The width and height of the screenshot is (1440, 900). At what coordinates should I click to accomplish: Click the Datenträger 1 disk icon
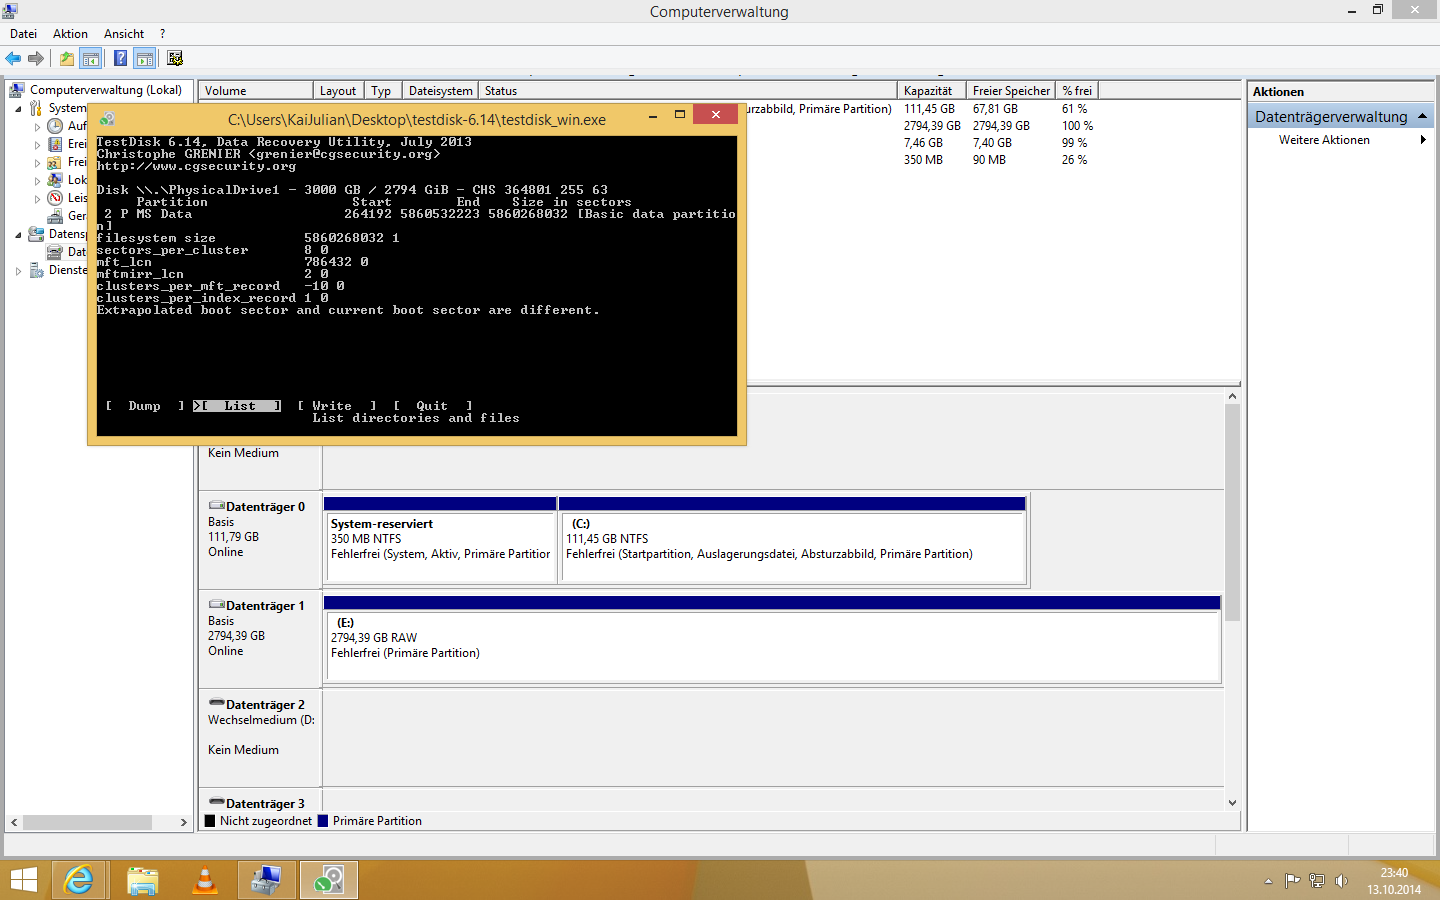[x=216, y=605]
